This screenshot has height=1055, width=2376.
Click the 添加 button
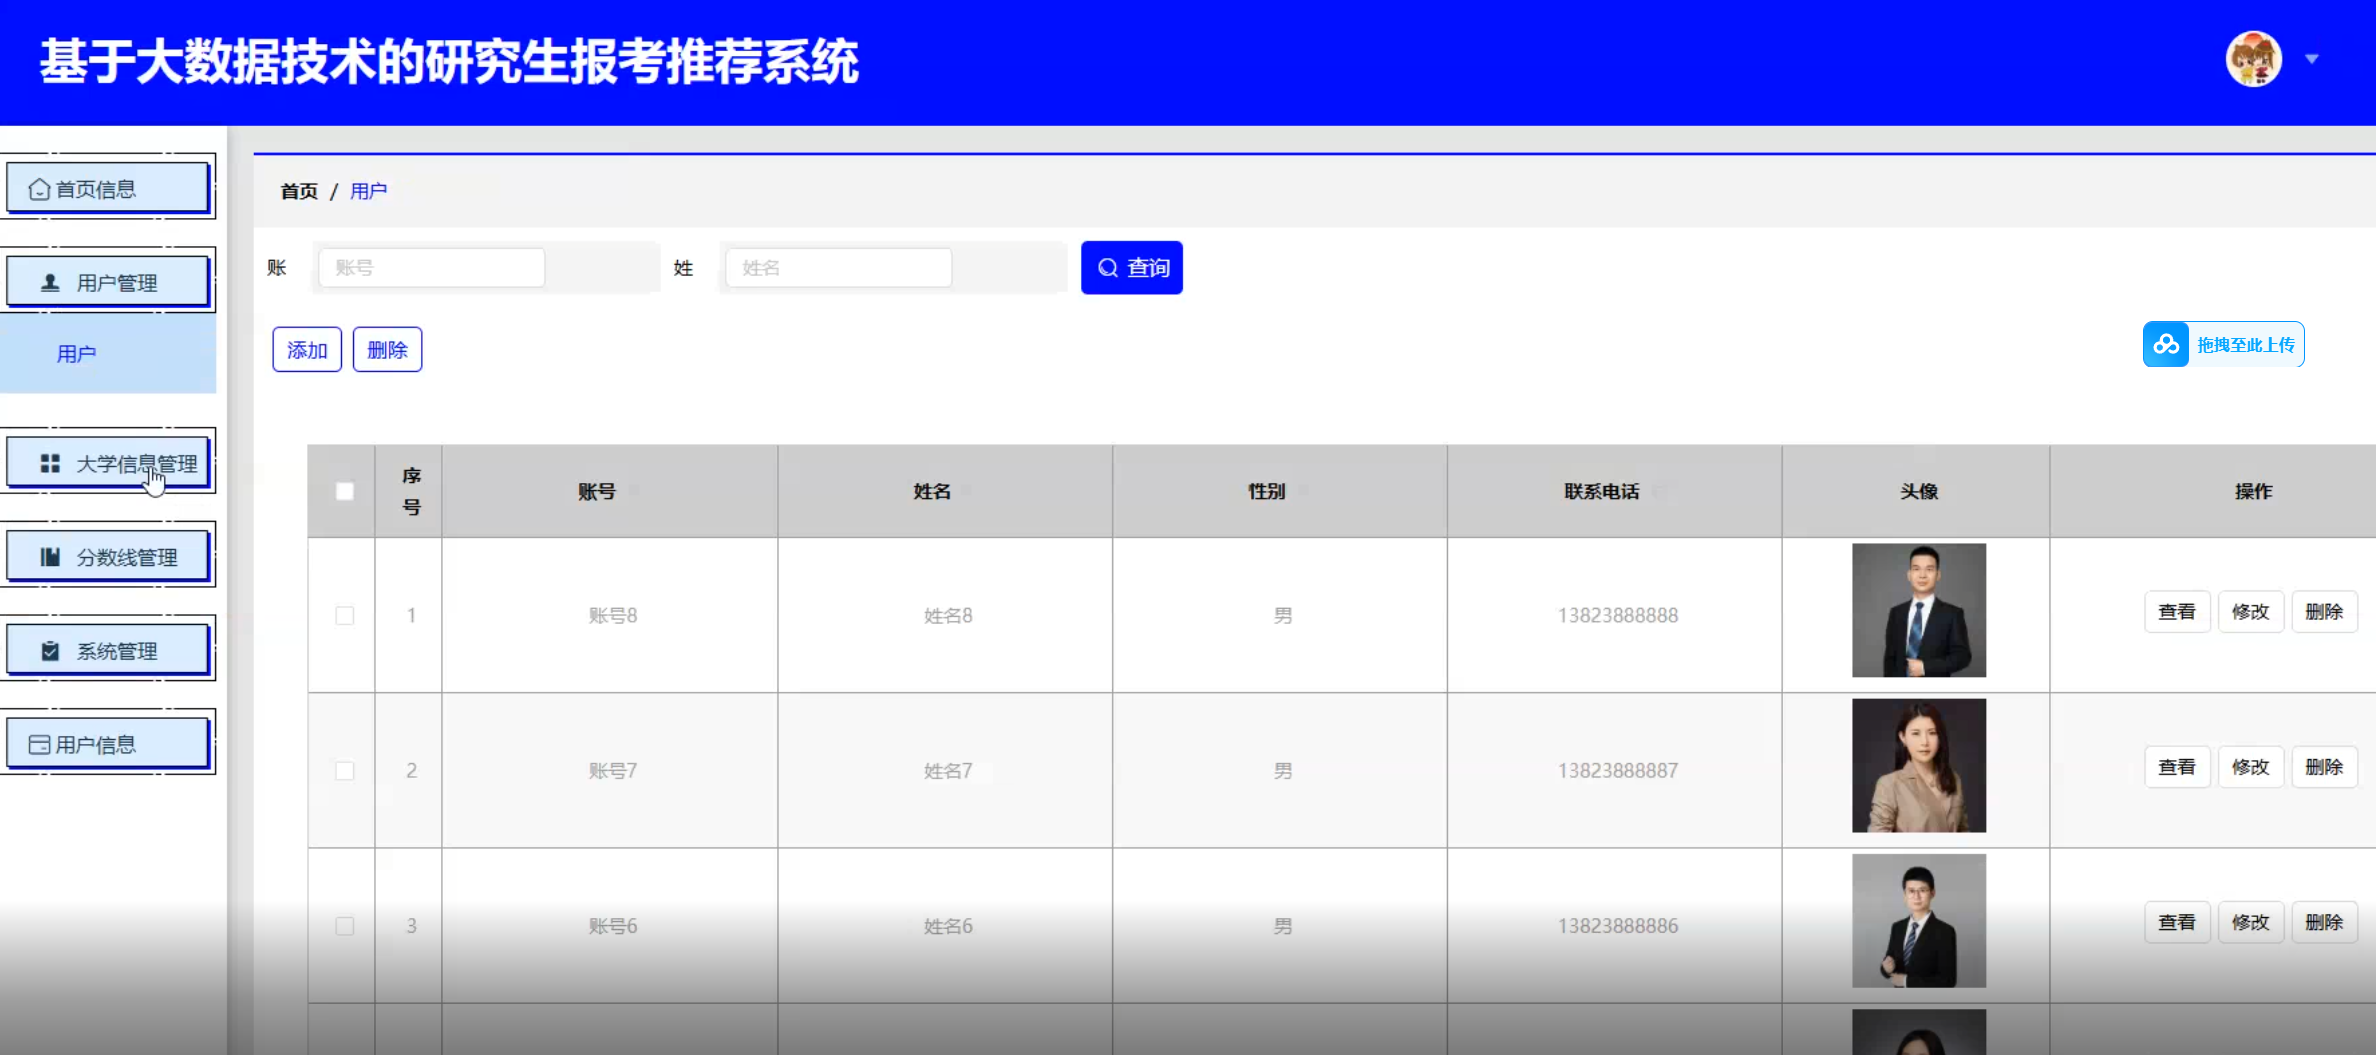click(307, 349)
